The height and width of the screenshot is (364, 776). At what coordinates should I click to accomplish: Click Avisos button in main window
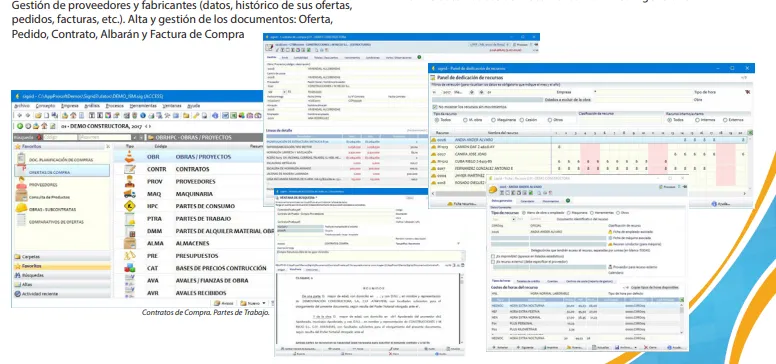tap(224, 303)
